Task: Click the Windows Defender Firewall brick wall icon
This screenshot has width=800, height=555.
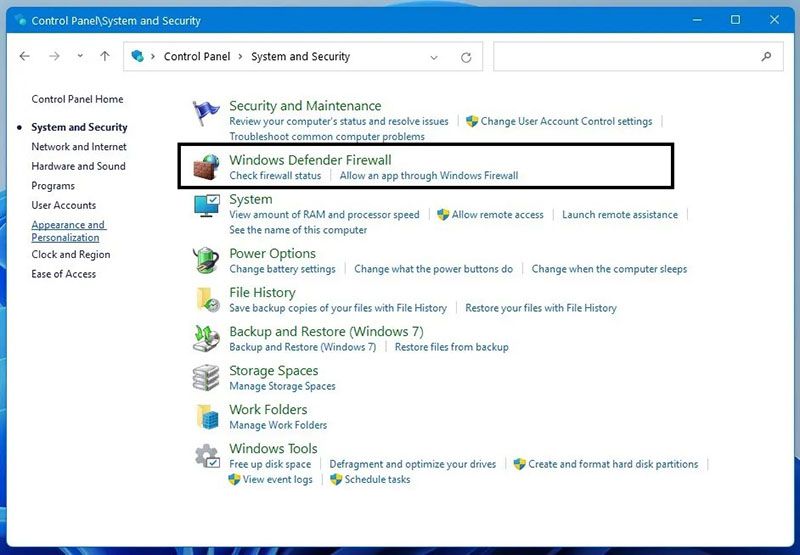Action: tap(206, 167)
